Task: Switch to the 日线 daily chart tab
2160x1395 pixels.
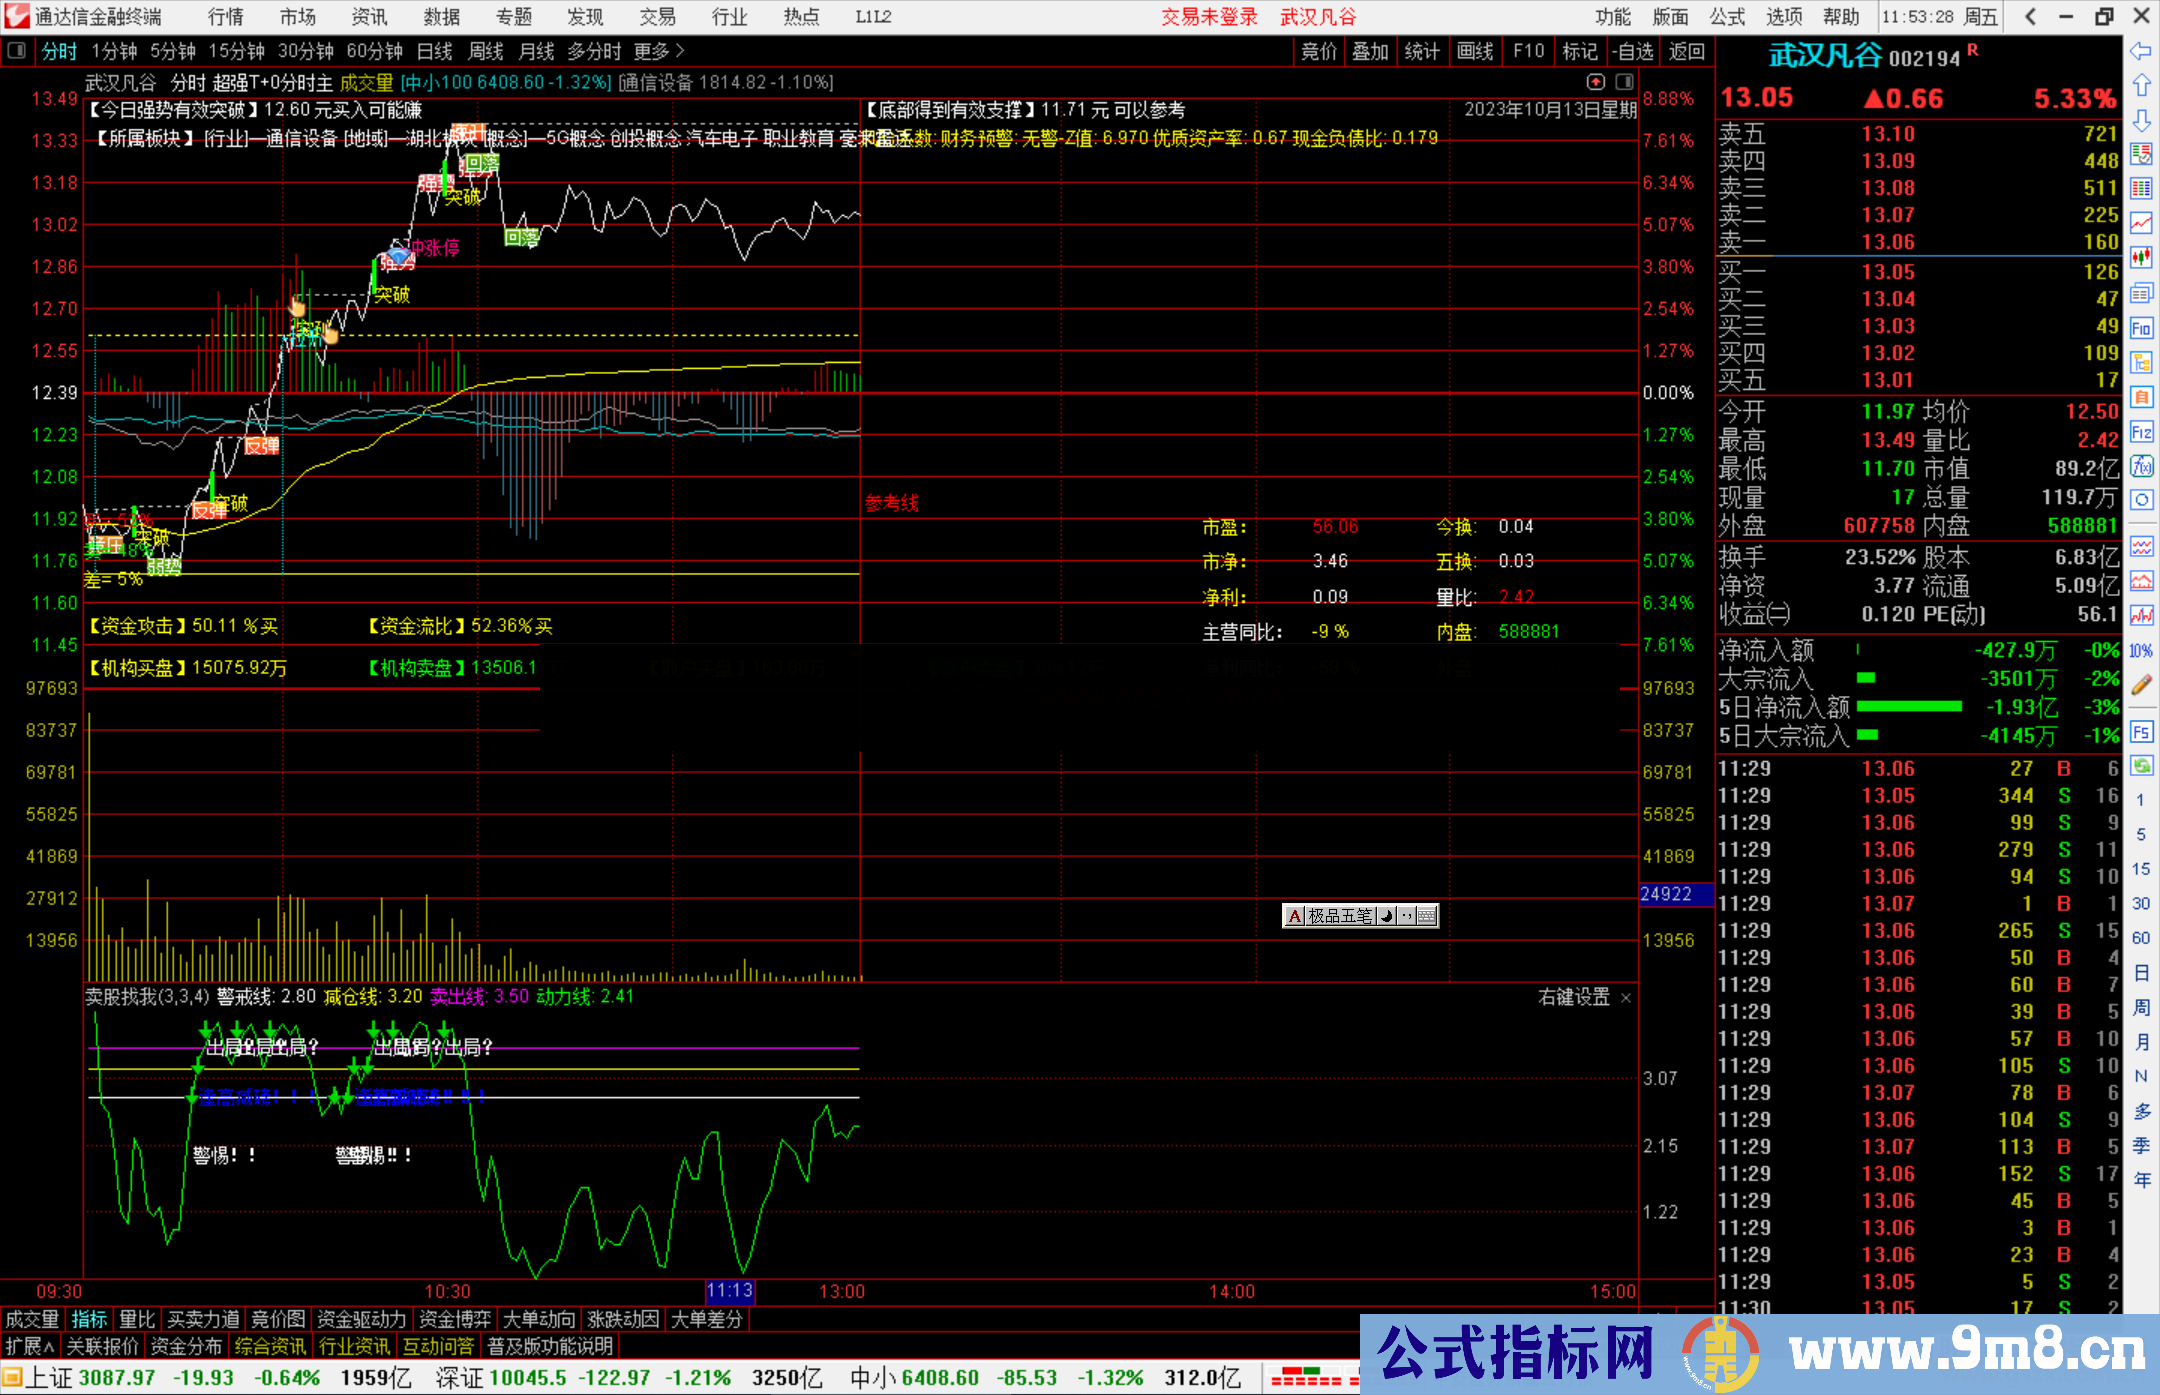Action: [x=434, y=51]
